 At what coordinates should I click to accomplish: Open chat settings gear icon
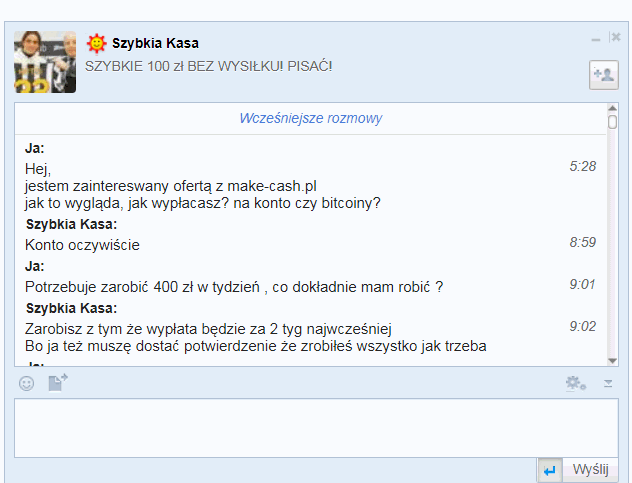[575, 383]
